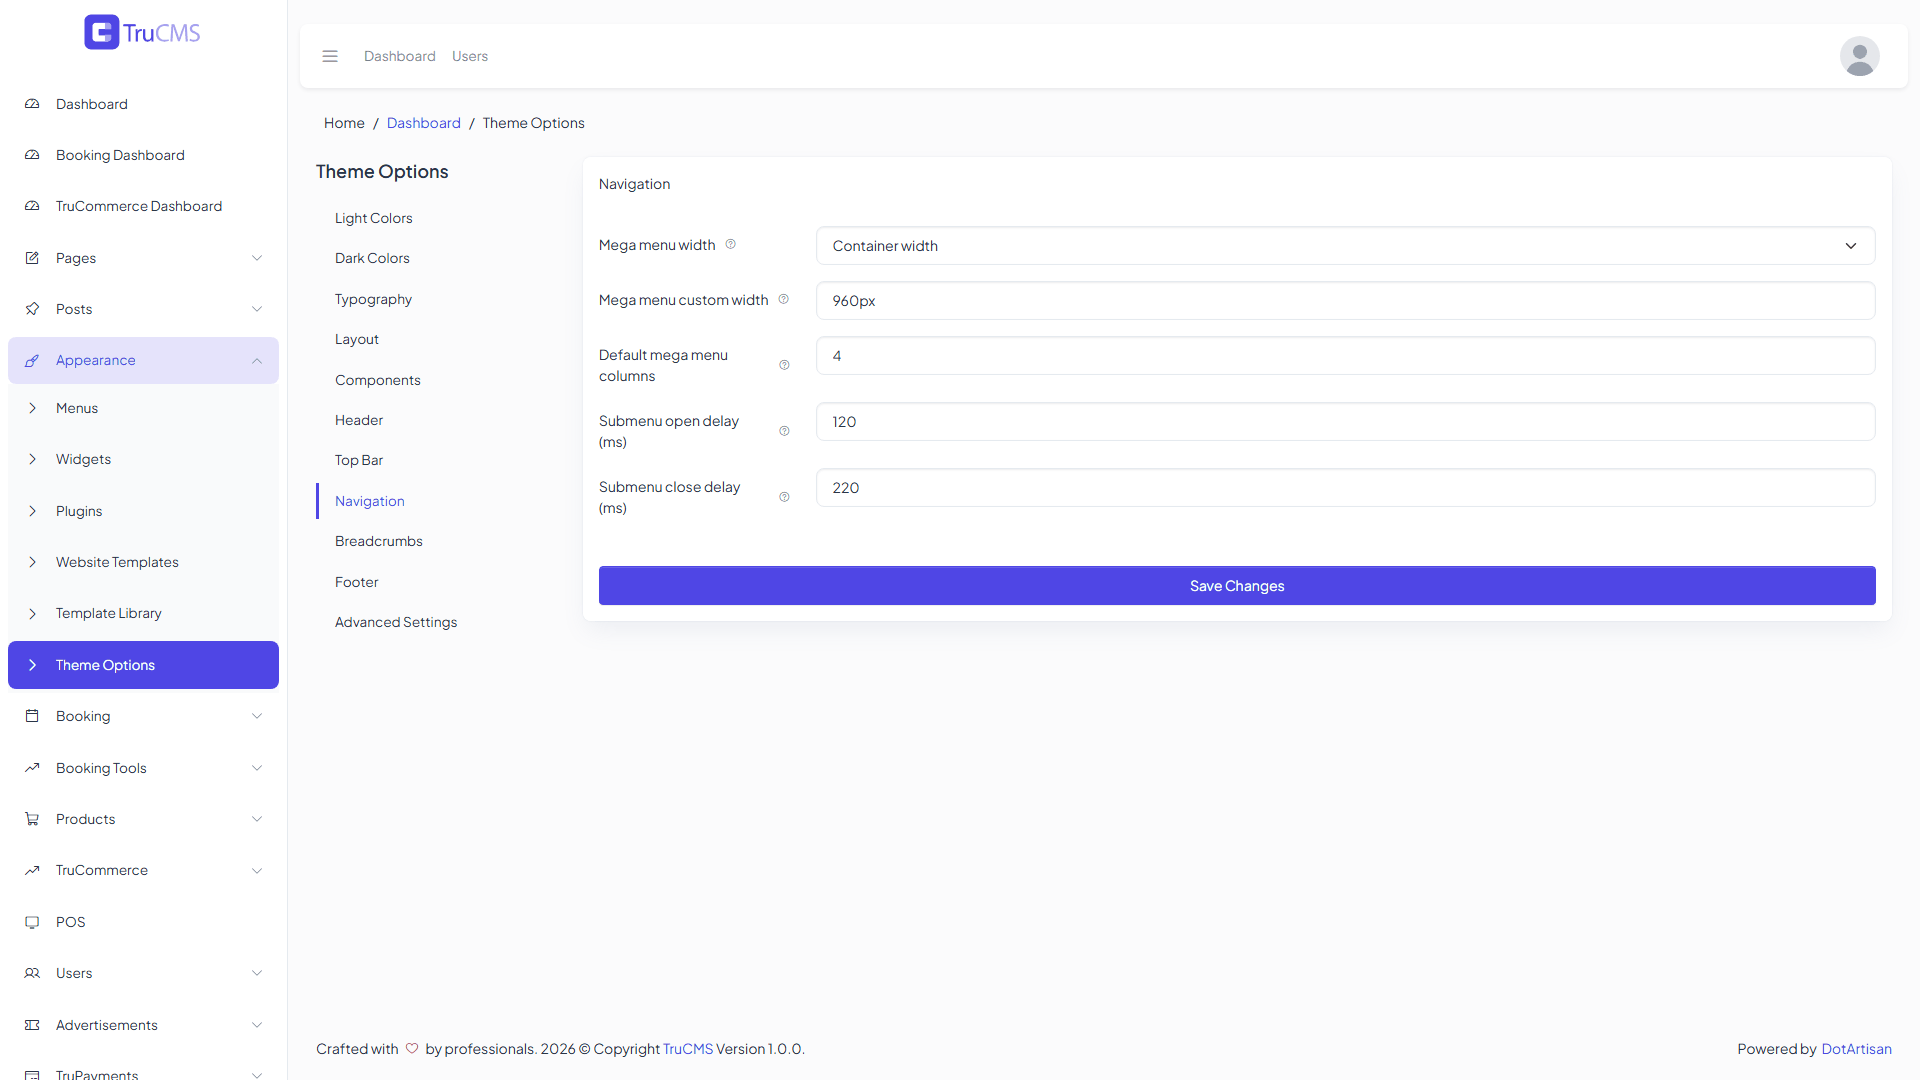Follow the Dashboard breadcrumb link
This screenshot has width=1920, height=1080.
pyautogui.click(x=424, y=123)
